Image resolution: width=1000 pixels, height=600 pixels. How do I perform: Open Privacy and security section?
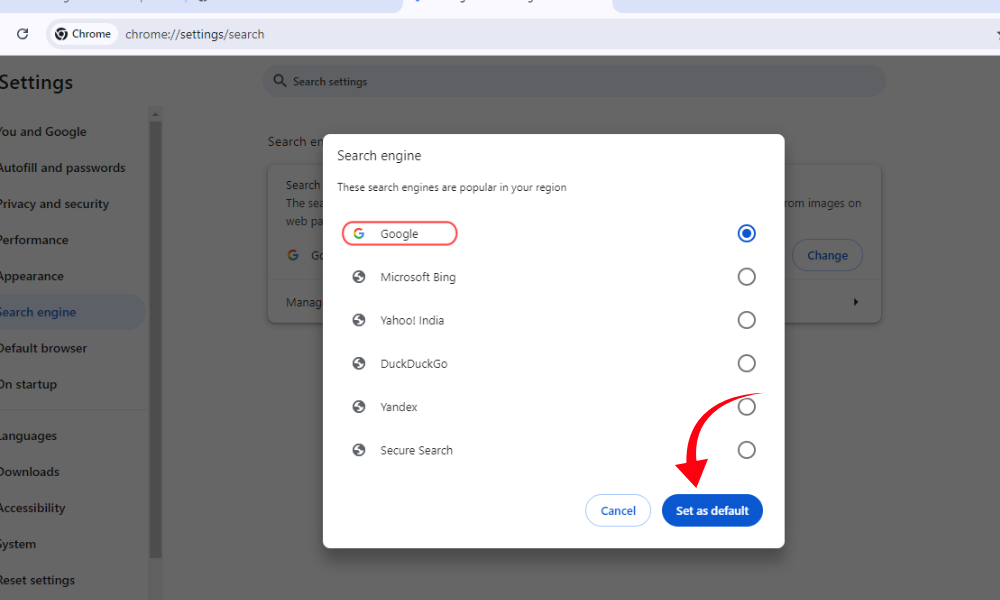point(54,204)
